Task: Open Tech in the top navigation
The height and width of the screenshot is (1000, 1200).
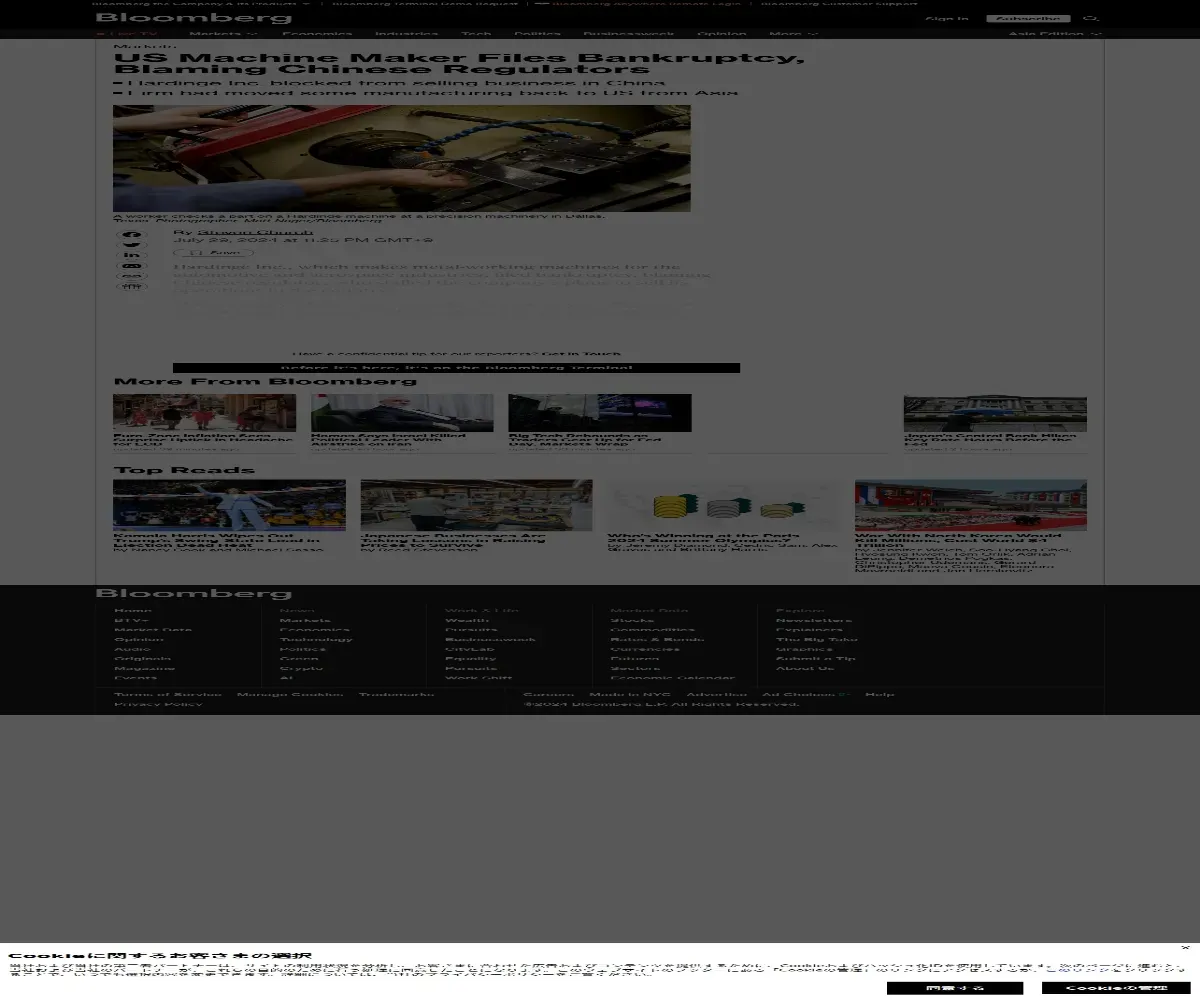Action: coord(476,34)
